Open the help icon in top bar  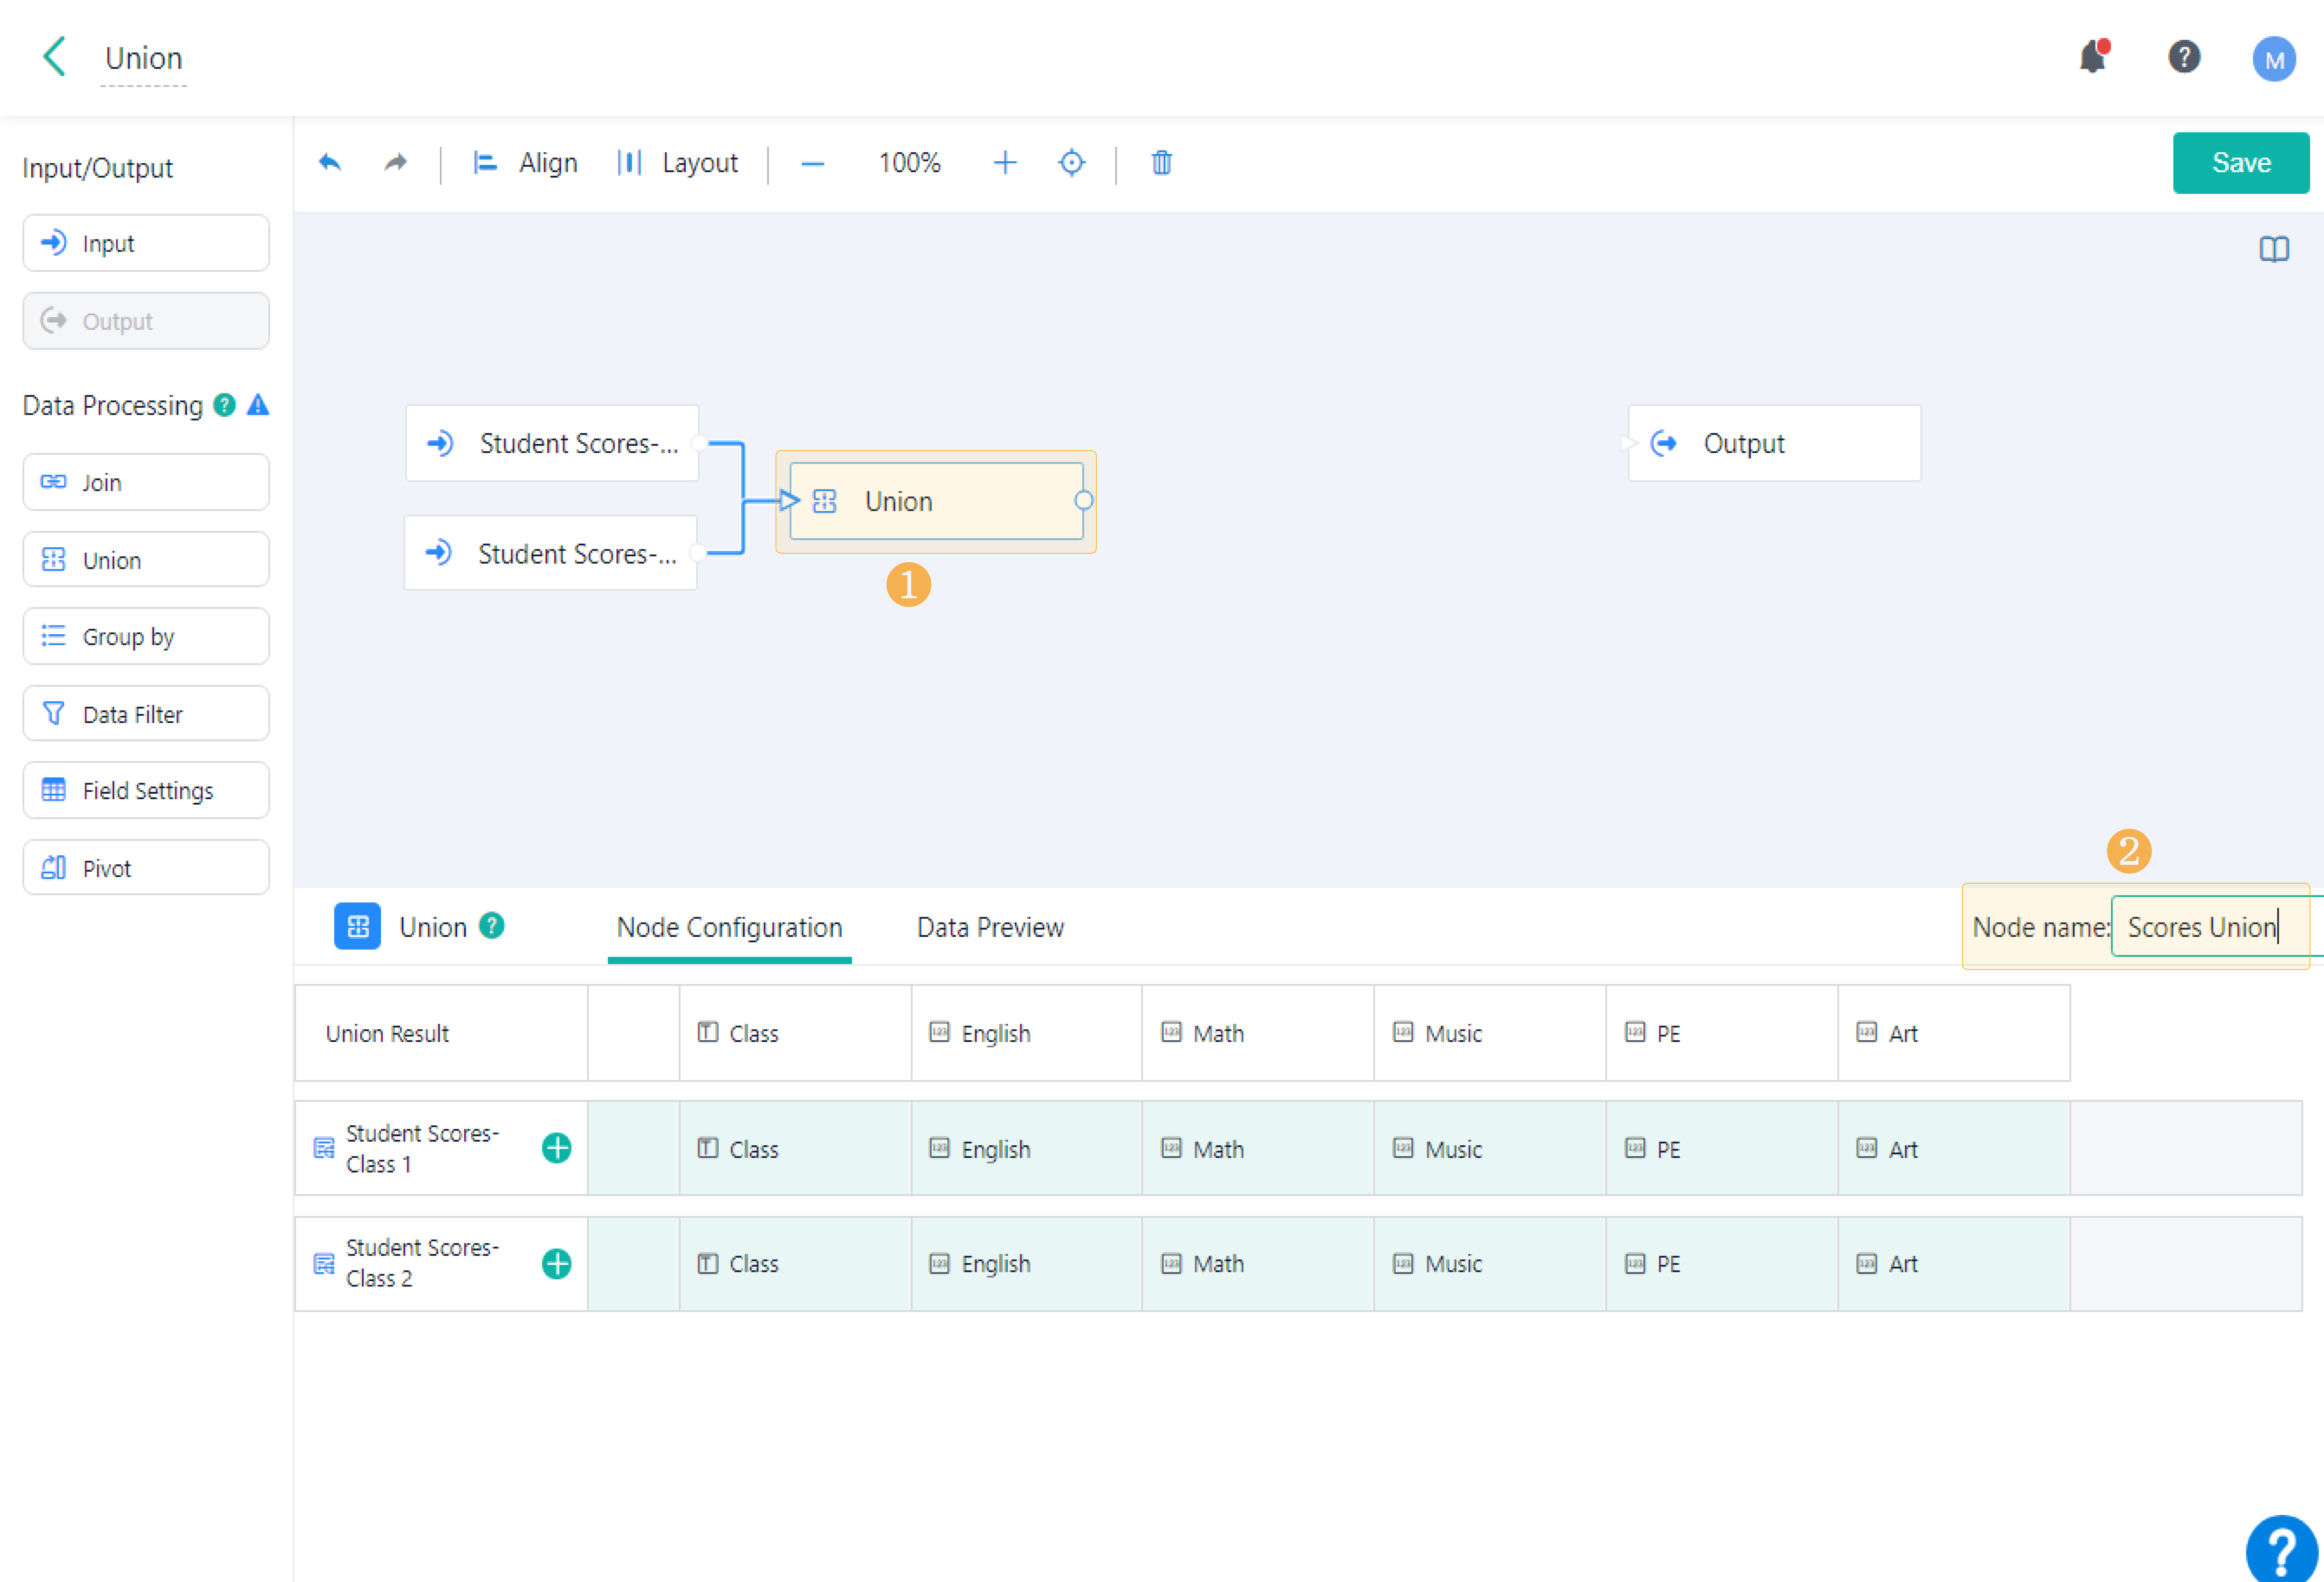tap(2184, 57)
